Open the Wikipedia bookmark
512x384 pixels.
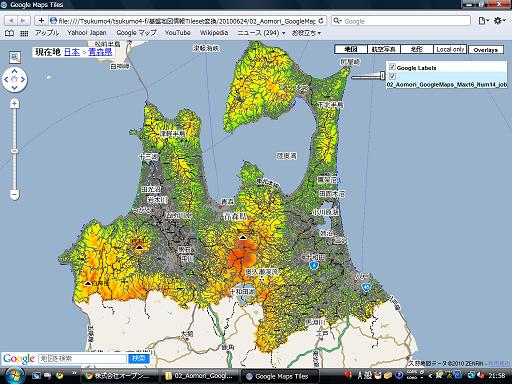(214, 33)
